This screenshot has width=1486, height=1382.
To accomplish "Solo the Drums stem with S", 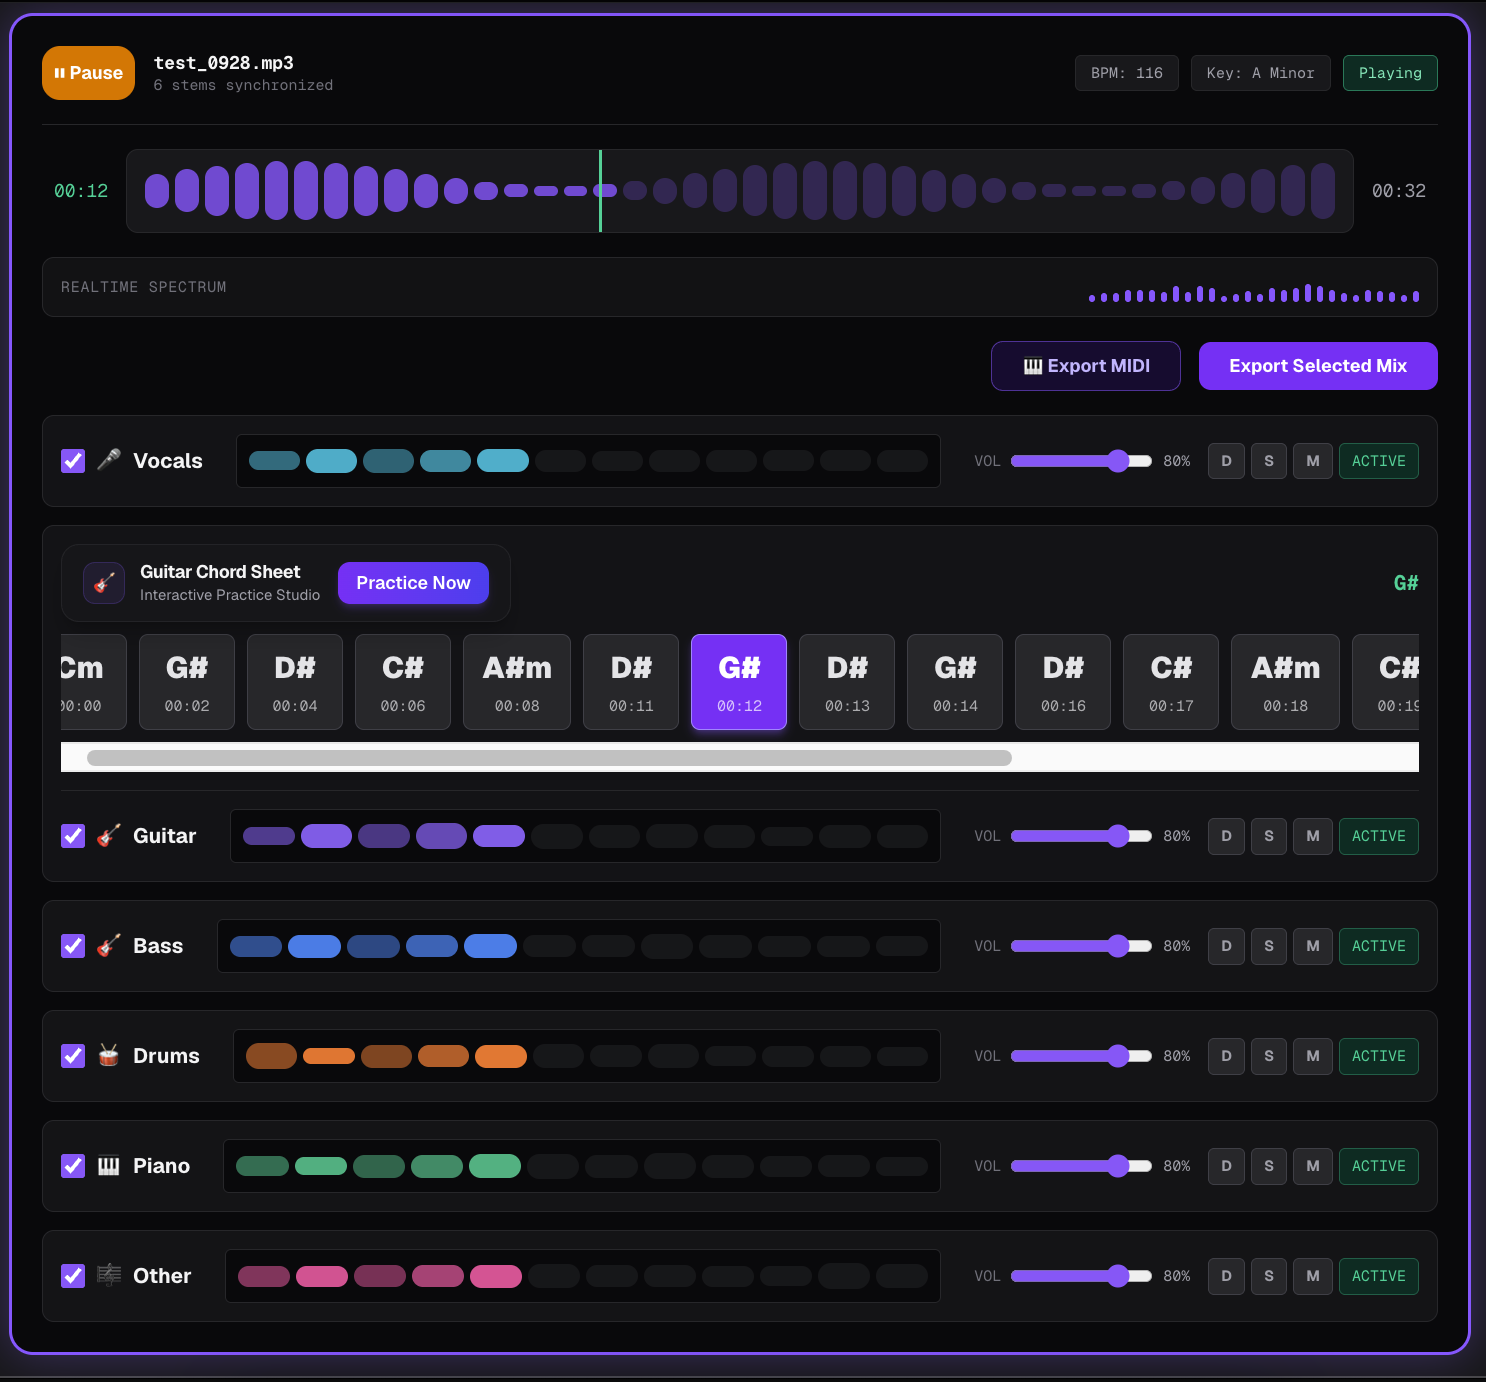I will click(x=1269, y=1056).
